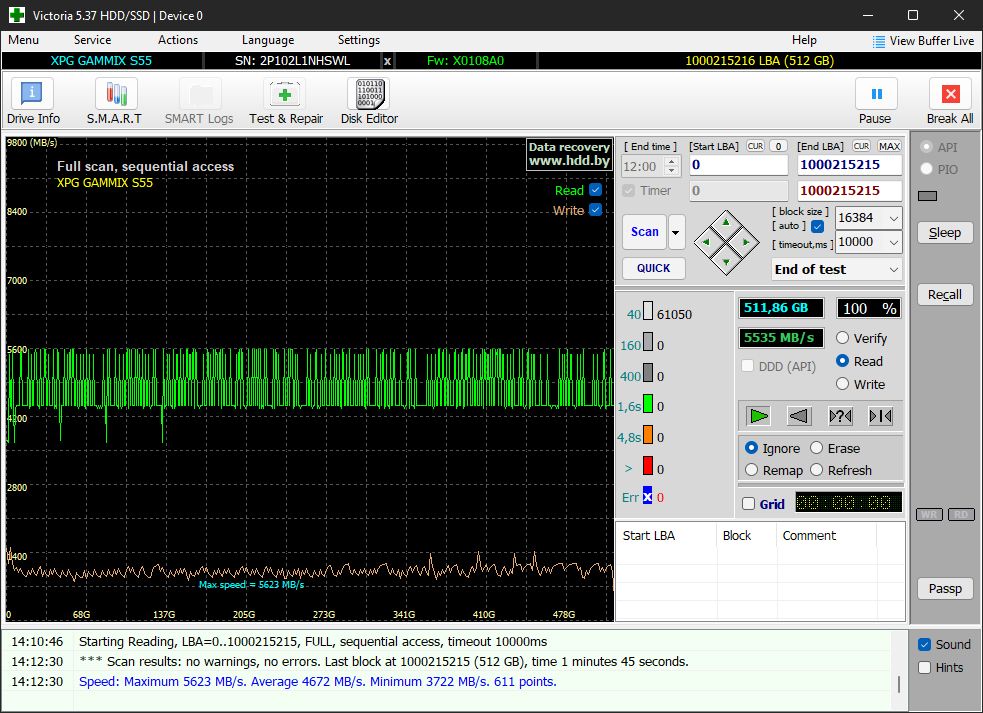Open the S.M.A.R.T attributes view
Screen dimensions: 983x713
tap(115, 102)
